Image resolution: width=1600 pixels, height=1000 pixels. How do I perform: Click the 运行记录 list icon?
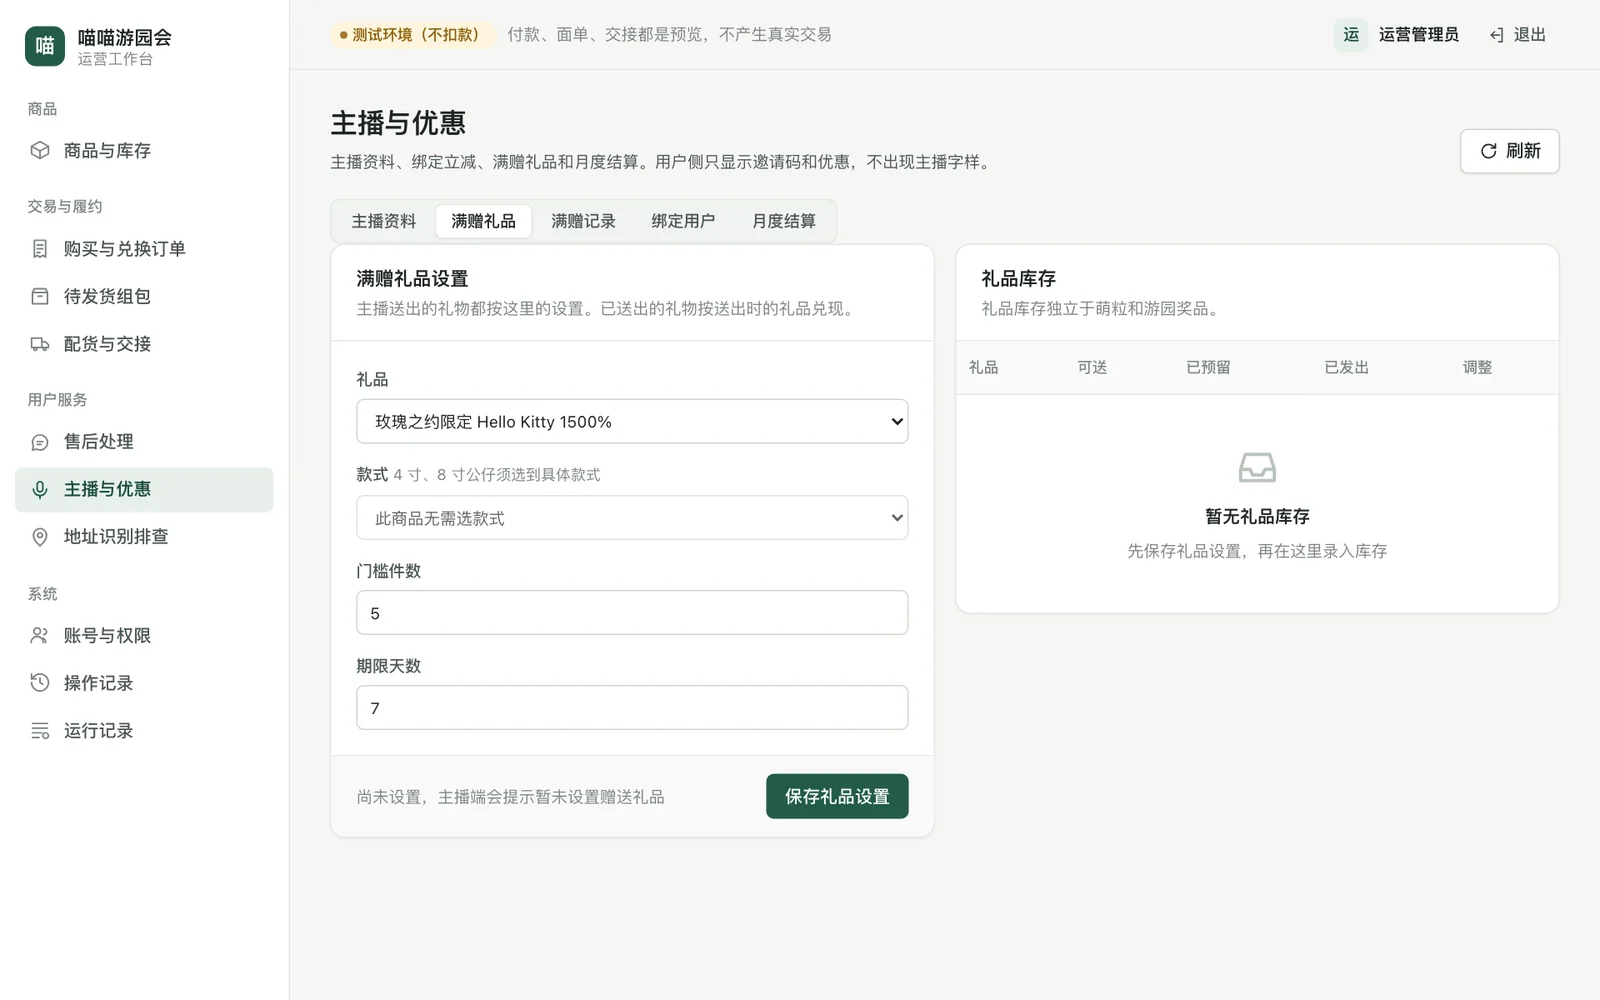(40, 731)
